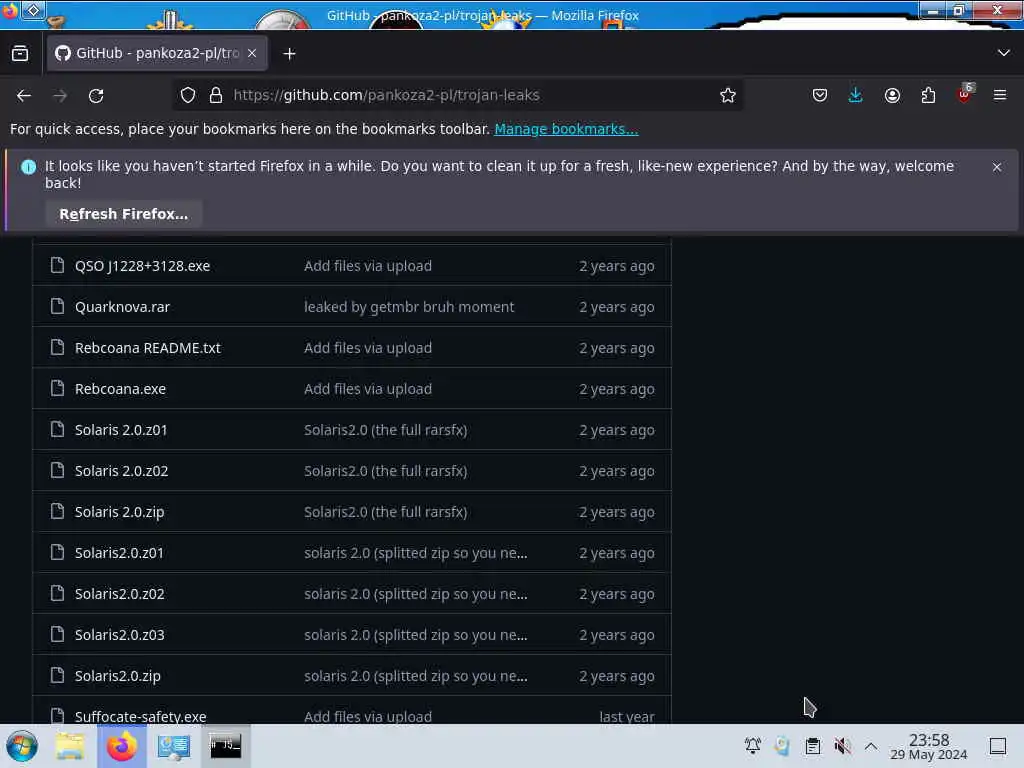Screen dimensions: 1024x768
Task: Dismiss the Firefox refresh notification bar
Action: point(997,167)
